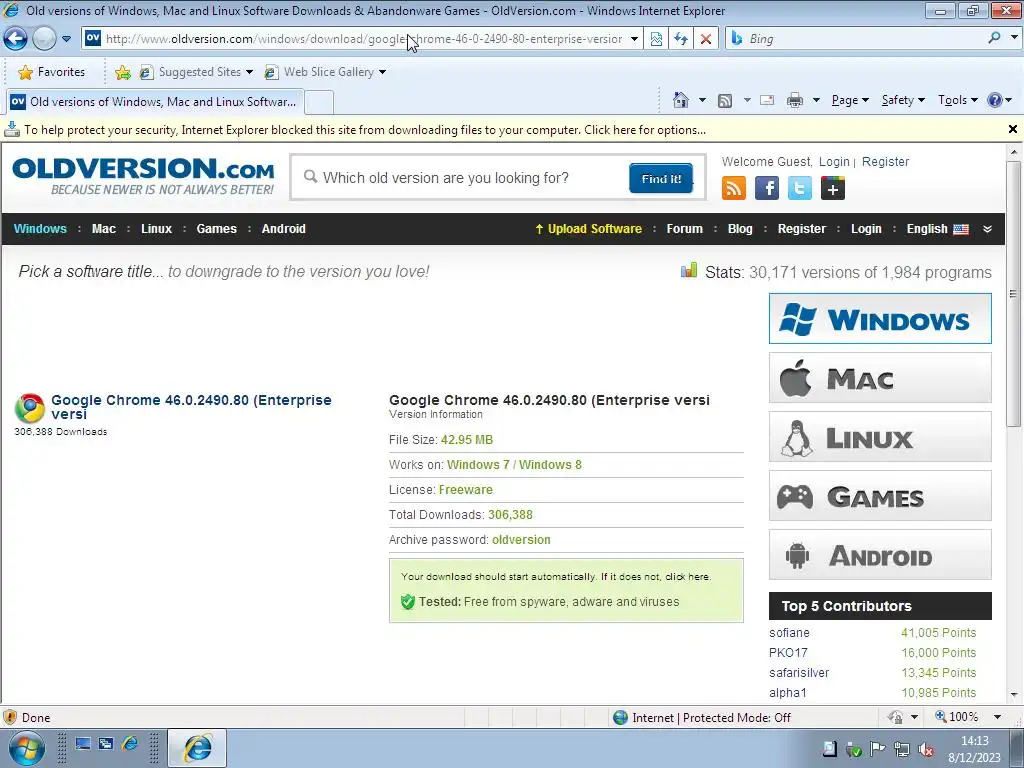Select Windows in the navigation bar
This screenshot has width=1024, height=768.
click(x=40, y=229)
